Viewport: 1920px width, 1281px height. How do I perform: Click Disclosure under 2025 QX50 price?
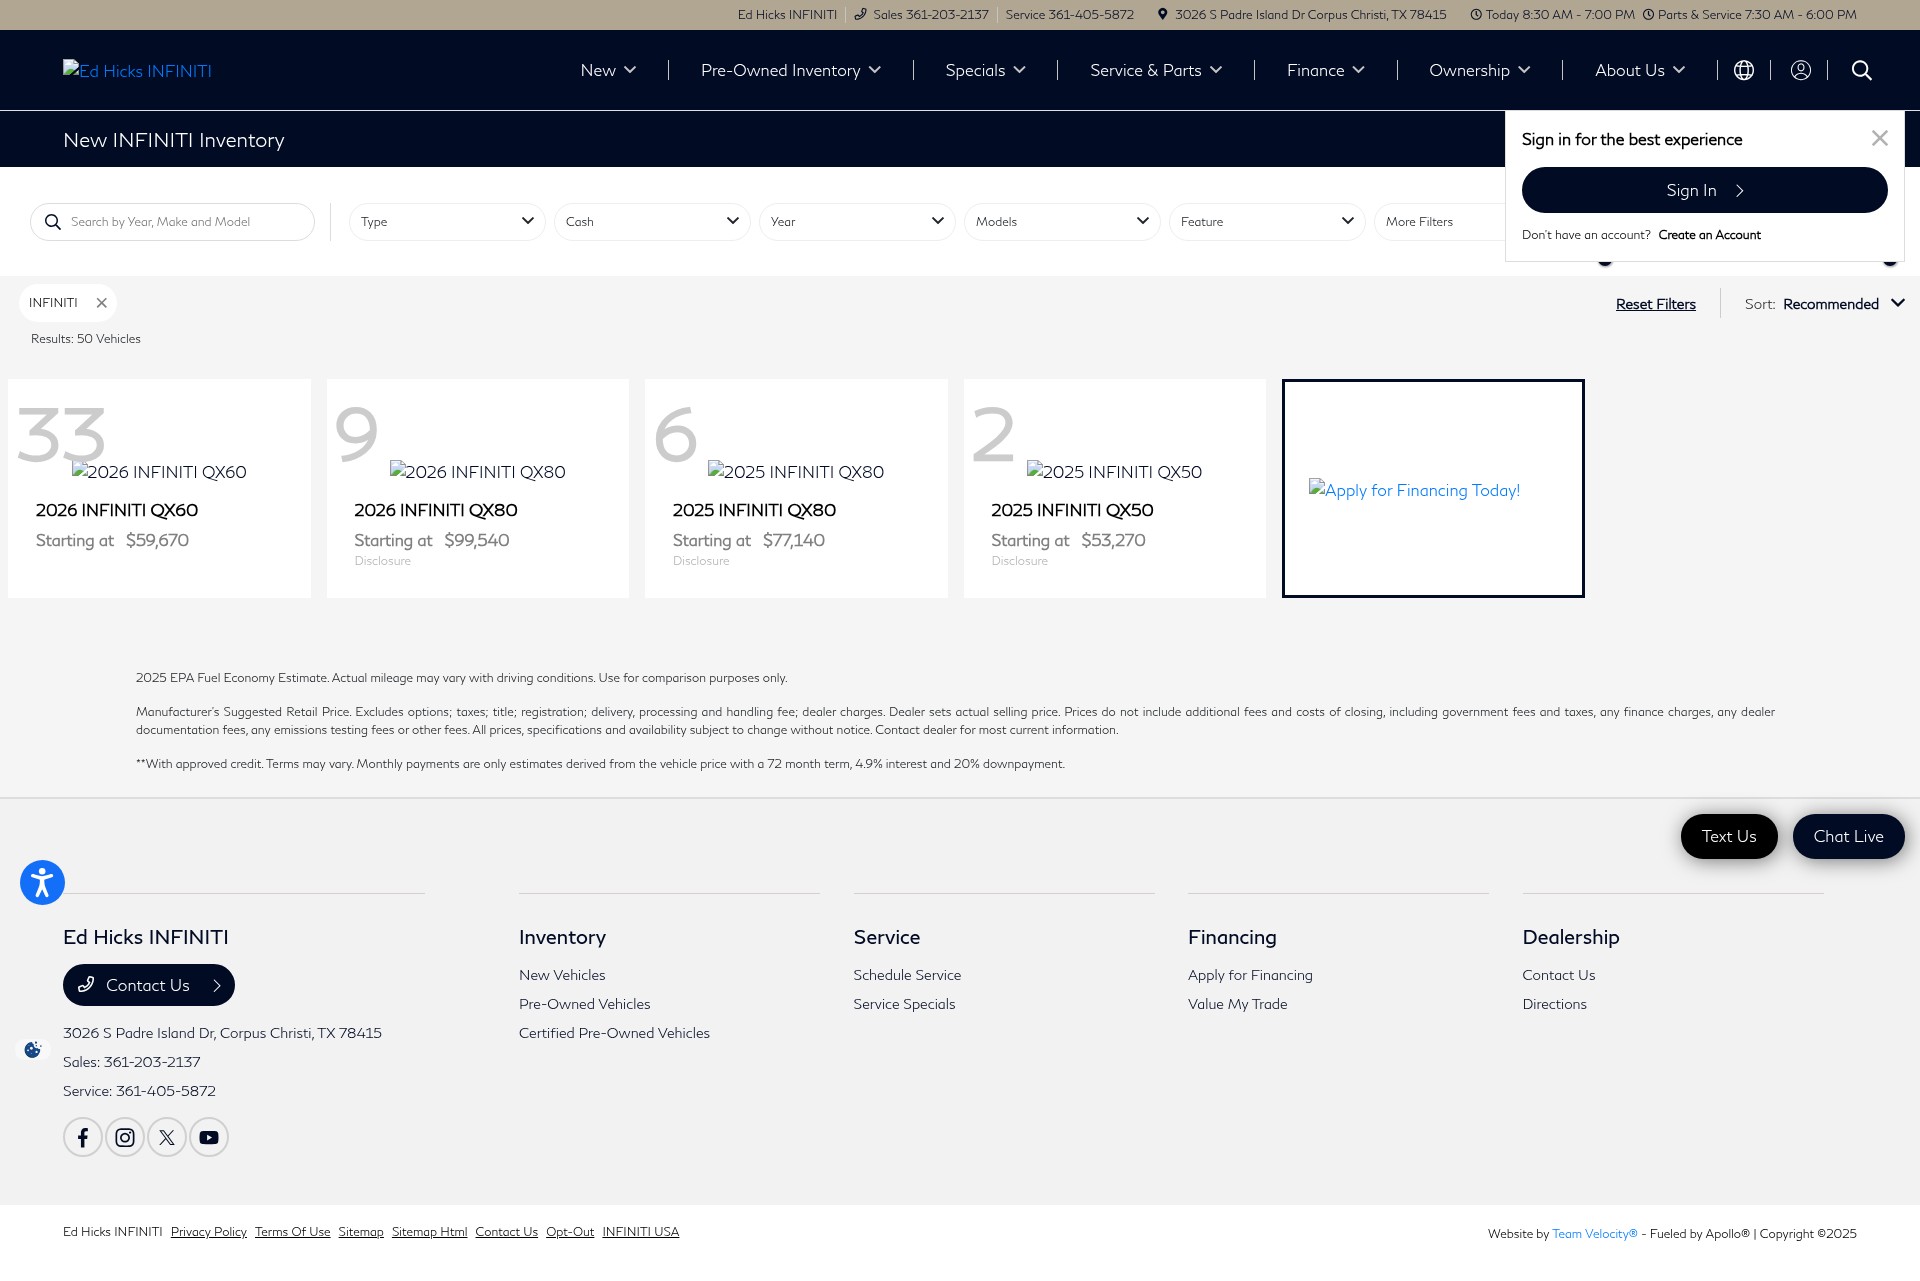tap(1019, 561)
